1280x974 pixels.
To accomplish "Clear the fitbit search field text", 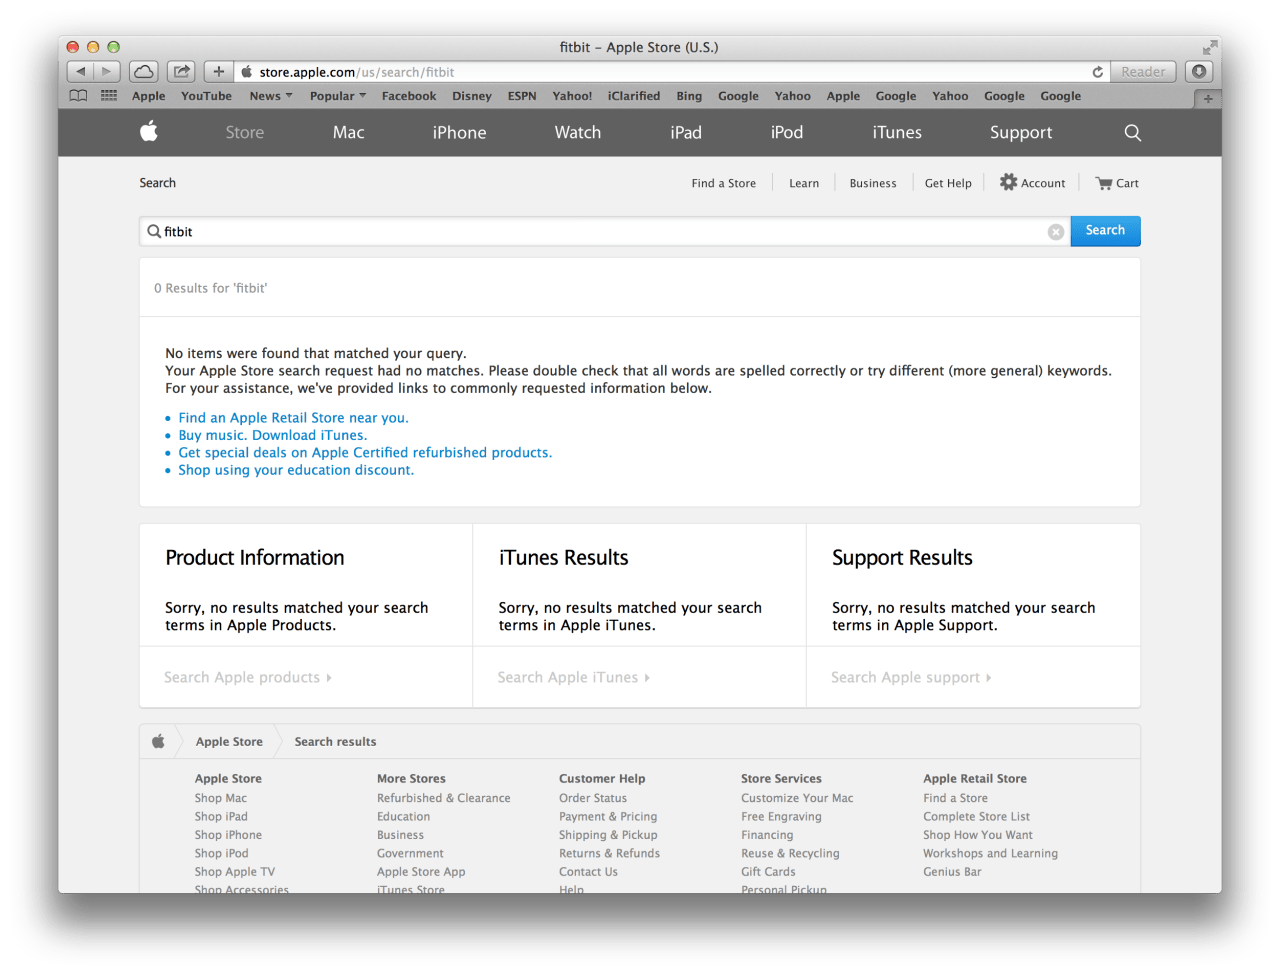I will tap(1055, 232).
